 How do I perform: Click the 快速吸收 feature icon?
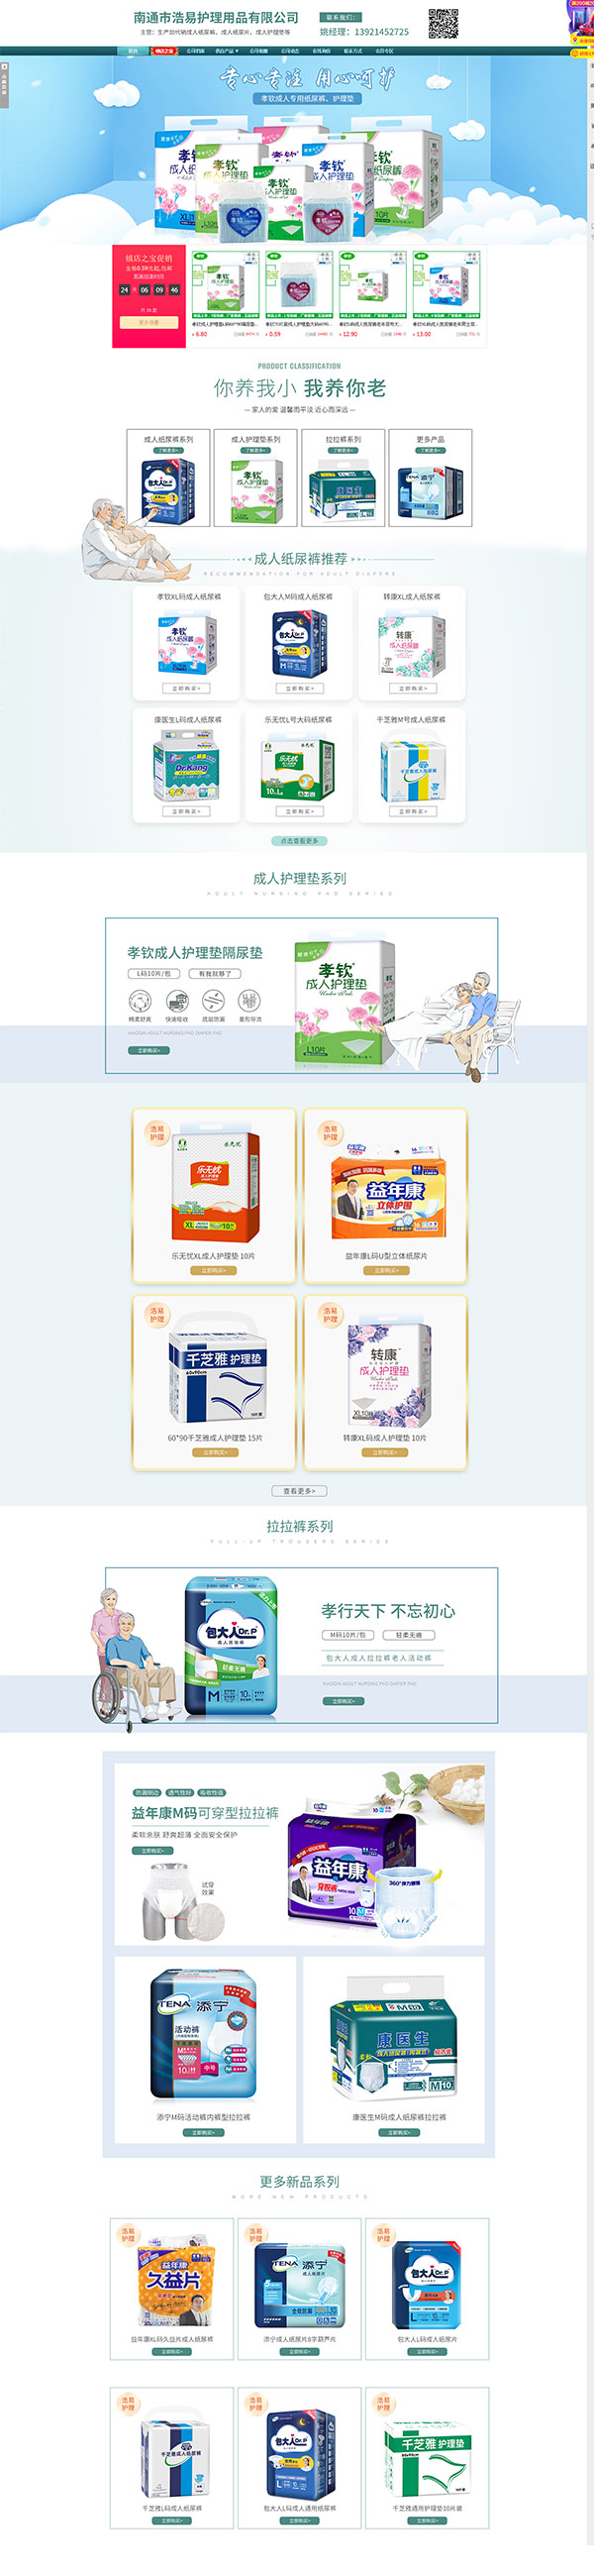coord(177,1000)
